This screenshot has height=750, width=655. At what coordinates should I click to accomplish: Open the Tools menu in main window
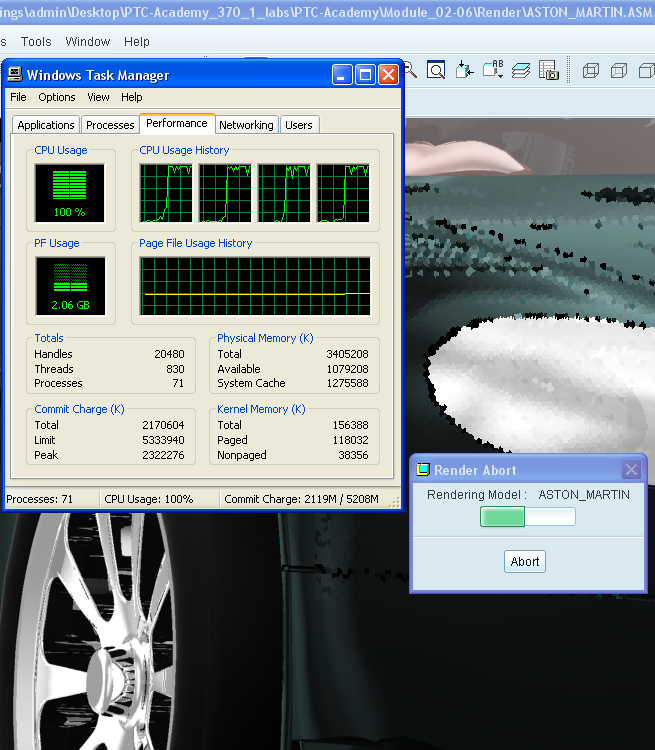[x=36, y=42]
